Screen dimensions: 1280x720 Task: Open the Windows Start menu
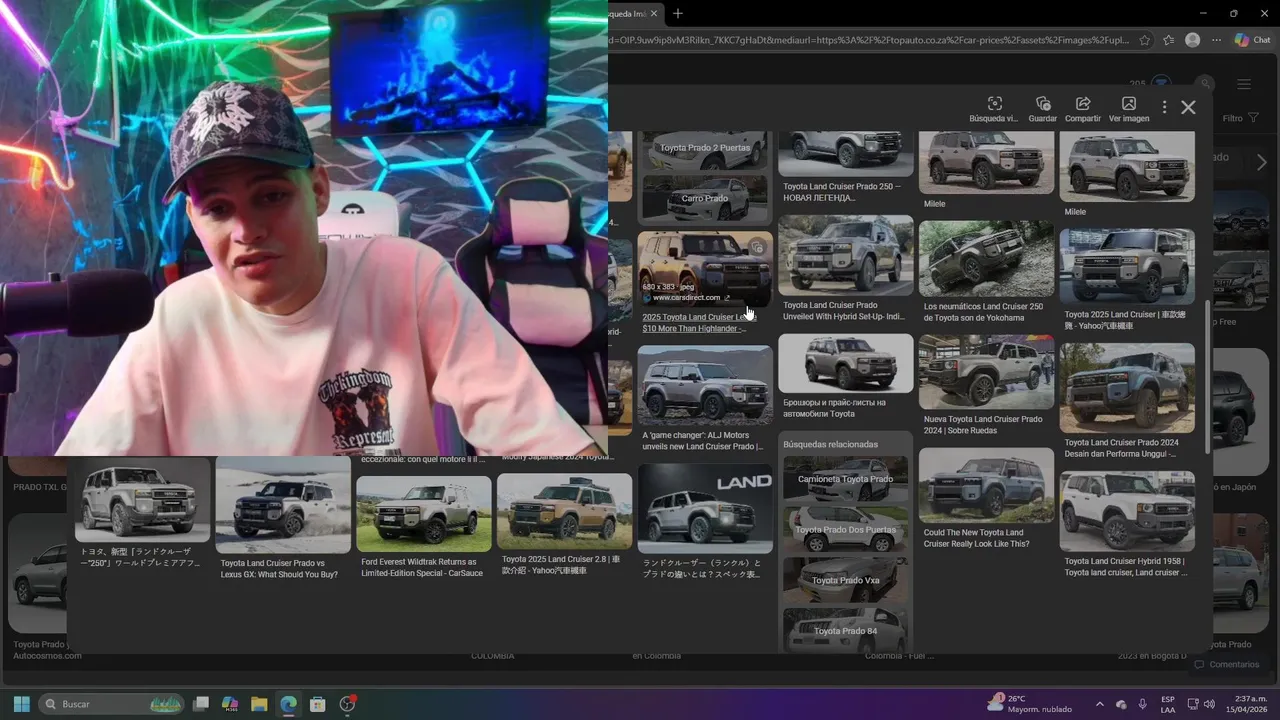(21, 704)
